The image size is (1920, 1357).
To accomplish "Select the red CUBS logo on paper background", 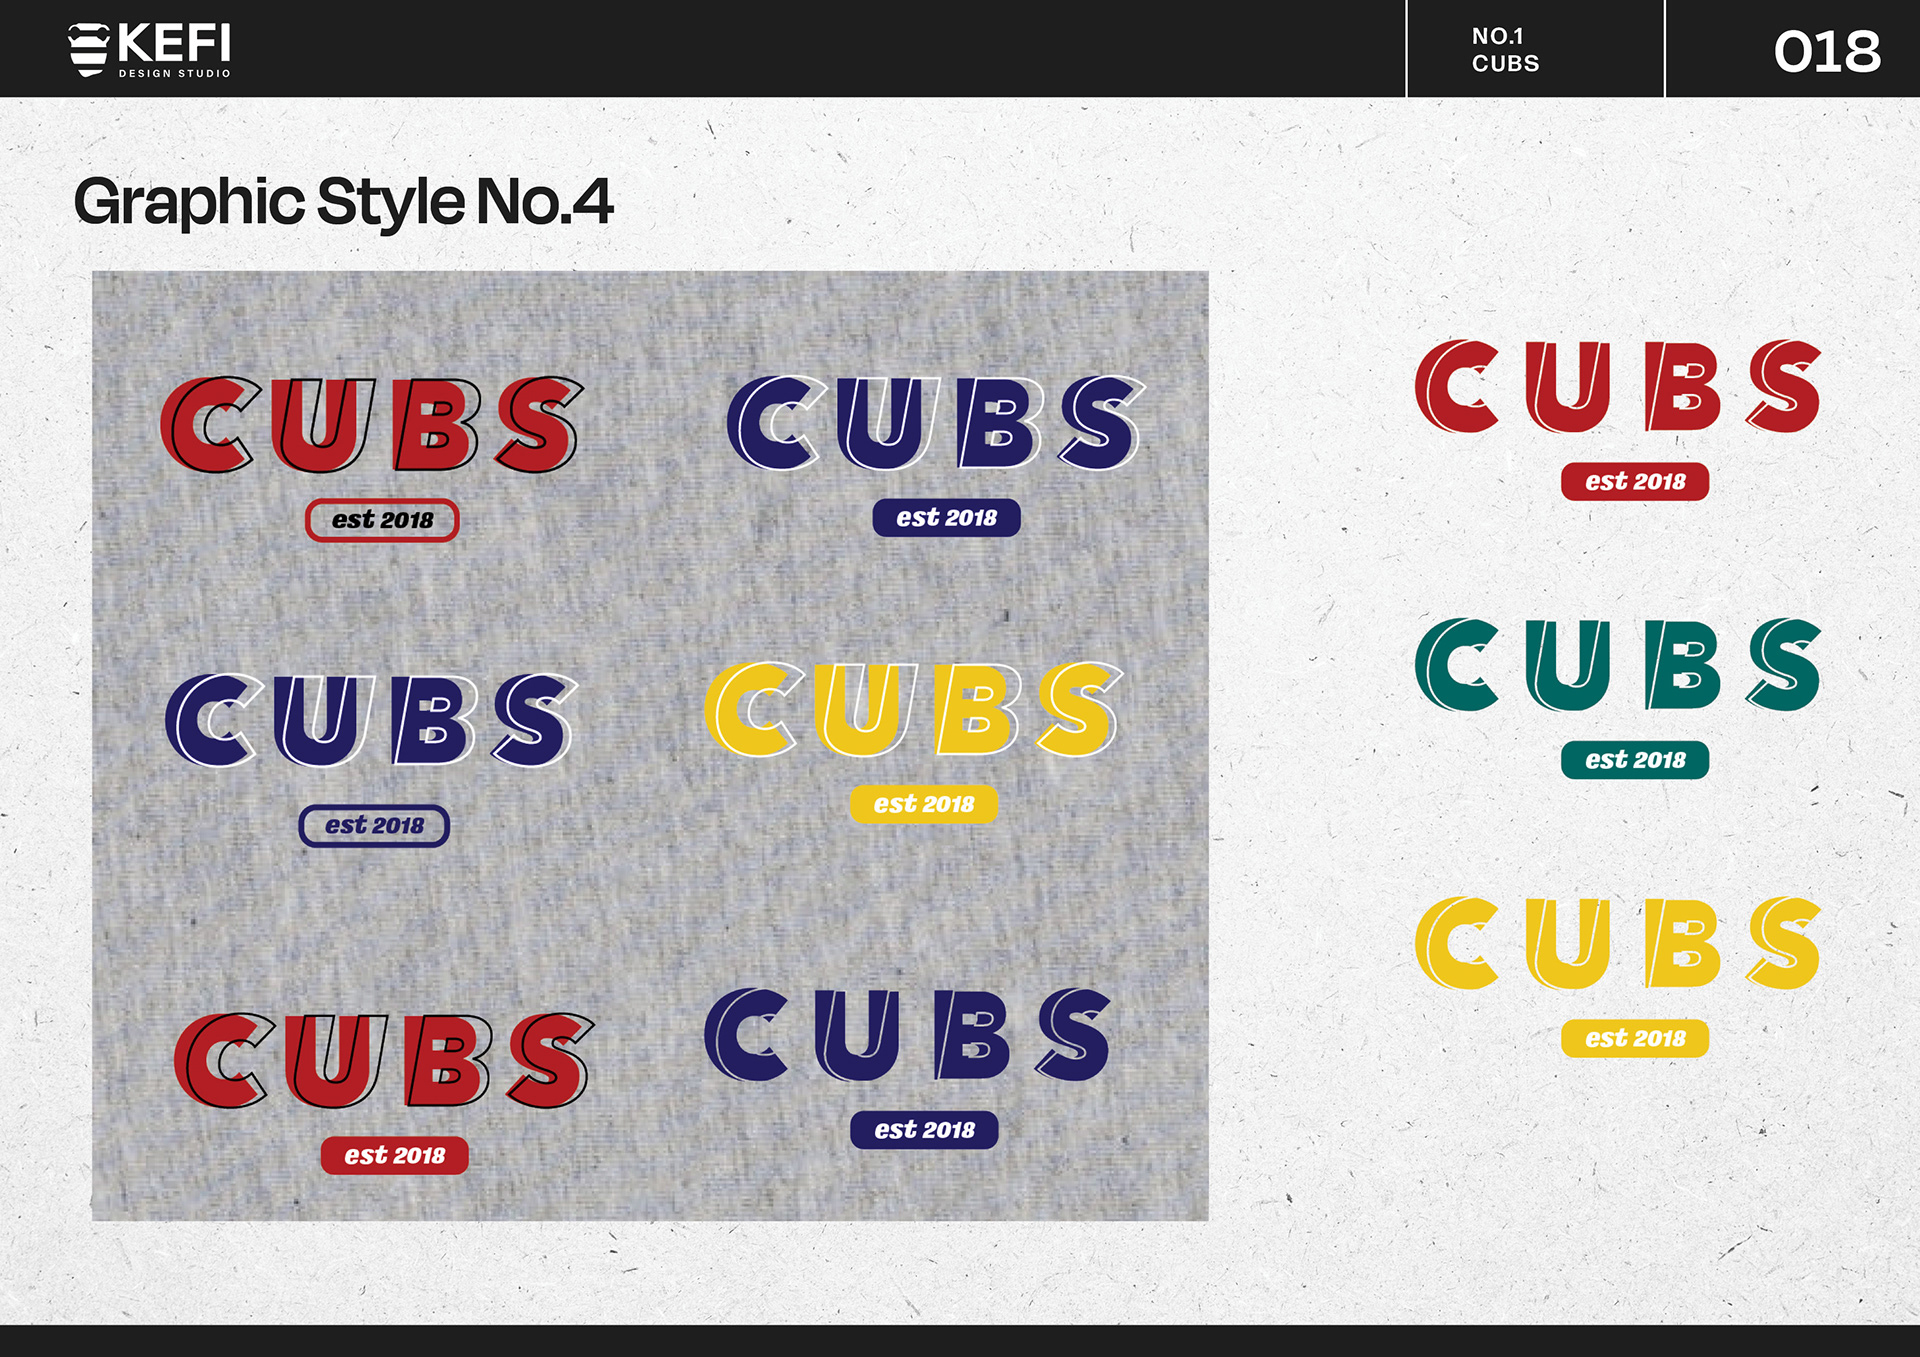I will coord(1618,386).
